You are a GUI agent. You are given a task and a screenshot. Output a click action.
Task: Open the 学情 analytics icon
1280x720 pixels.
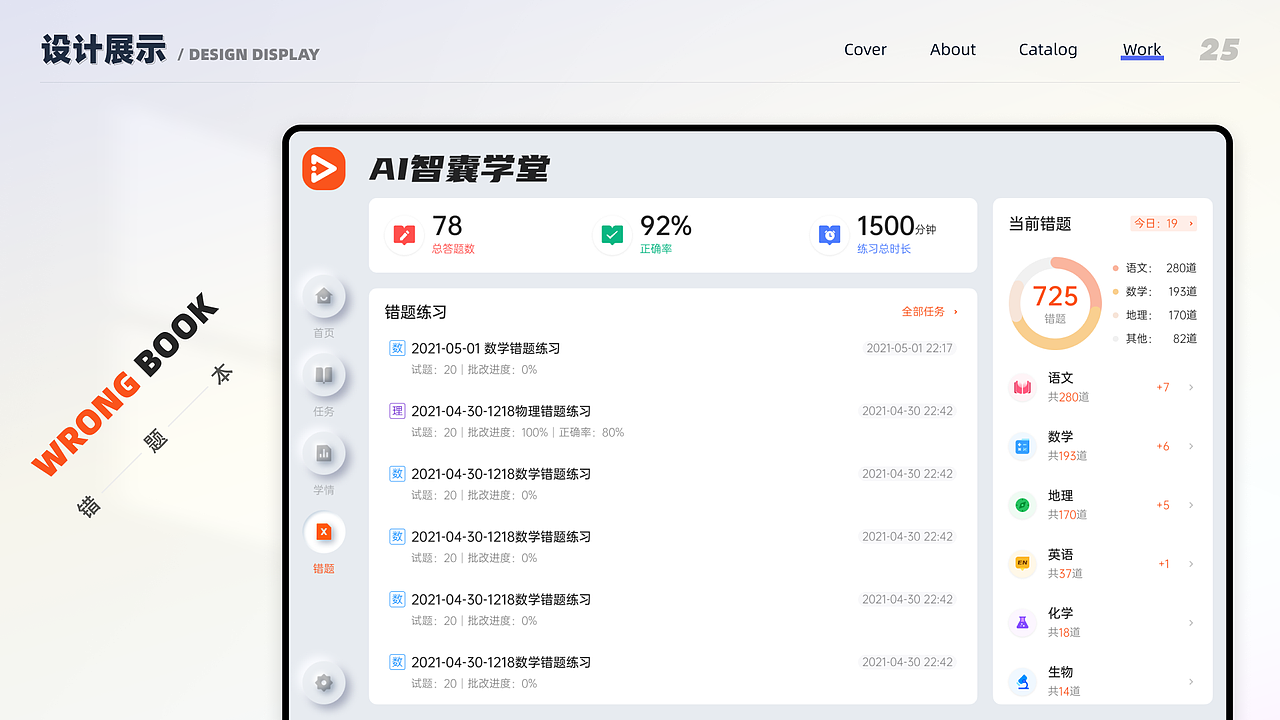pos(323,453)
